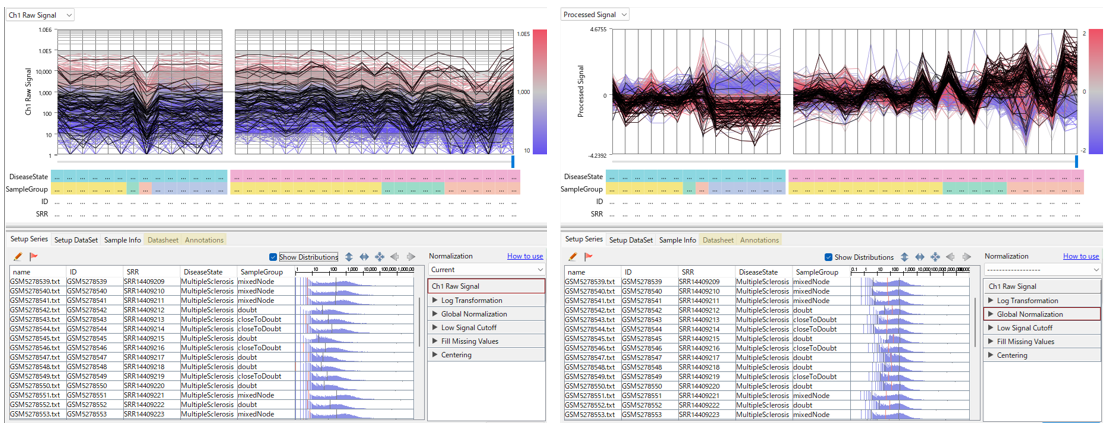Click the pencil edit icon in Processed Signal panel
This screenshot has height=428, width=1109.
point(572,257)
